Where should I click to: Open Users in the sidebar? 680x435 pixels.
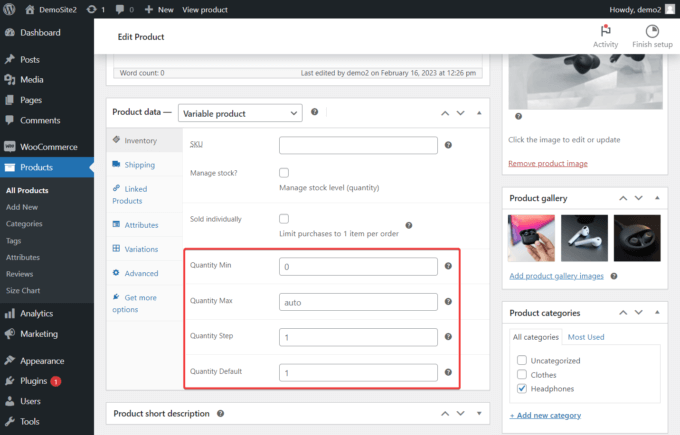[47, 401]
